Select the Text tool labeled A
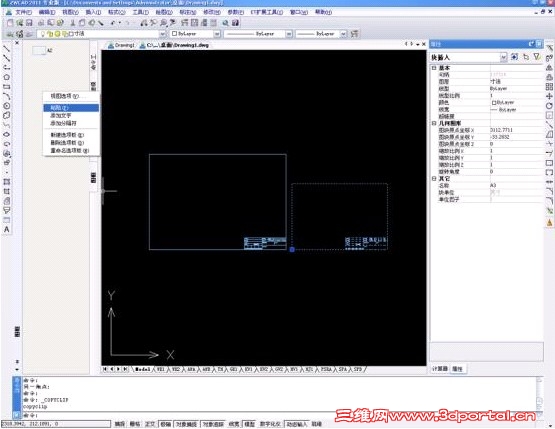 6,230
